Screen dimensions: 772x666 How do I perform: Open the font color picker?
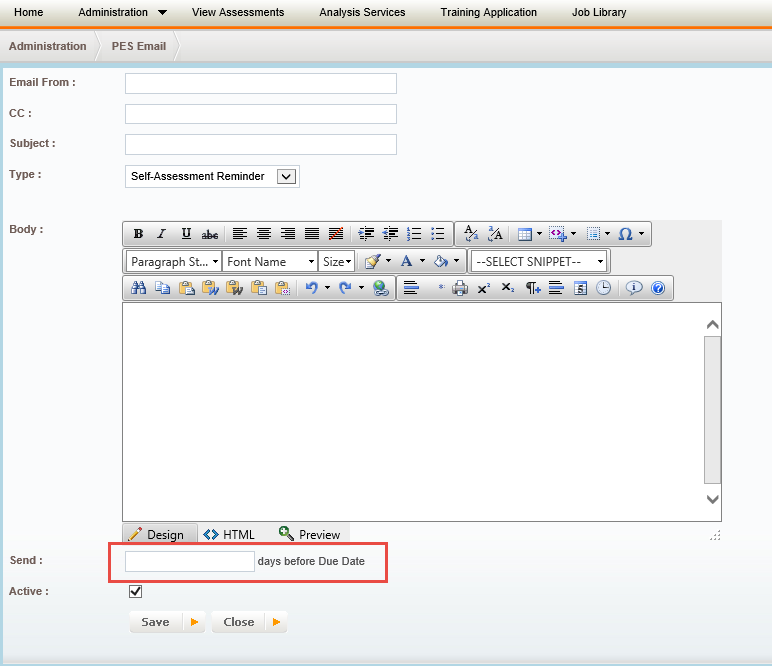(407, 261)
